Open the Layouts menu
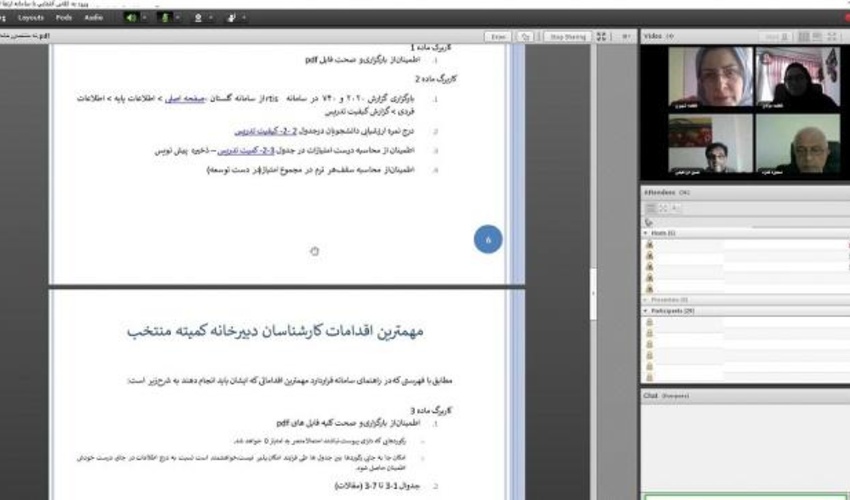Screen dimensions: 850x500 pyautogui.click(x=31, y=18)
